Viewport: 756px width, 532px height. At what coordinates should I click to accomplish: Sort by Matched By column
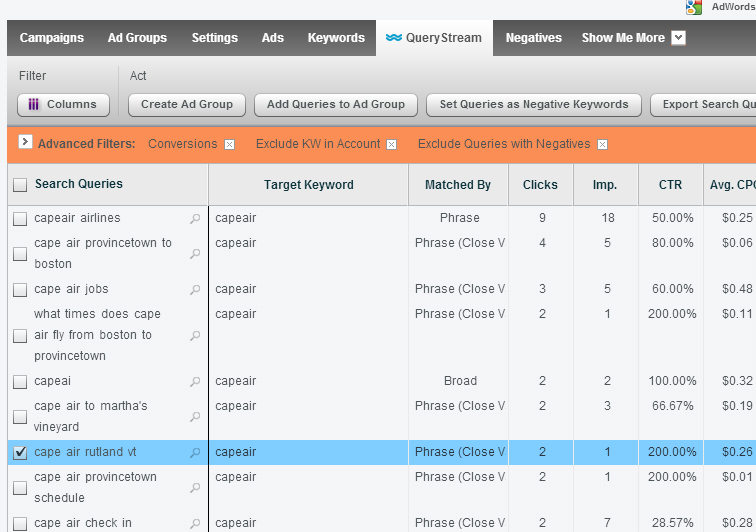click(x=458, y=185)
